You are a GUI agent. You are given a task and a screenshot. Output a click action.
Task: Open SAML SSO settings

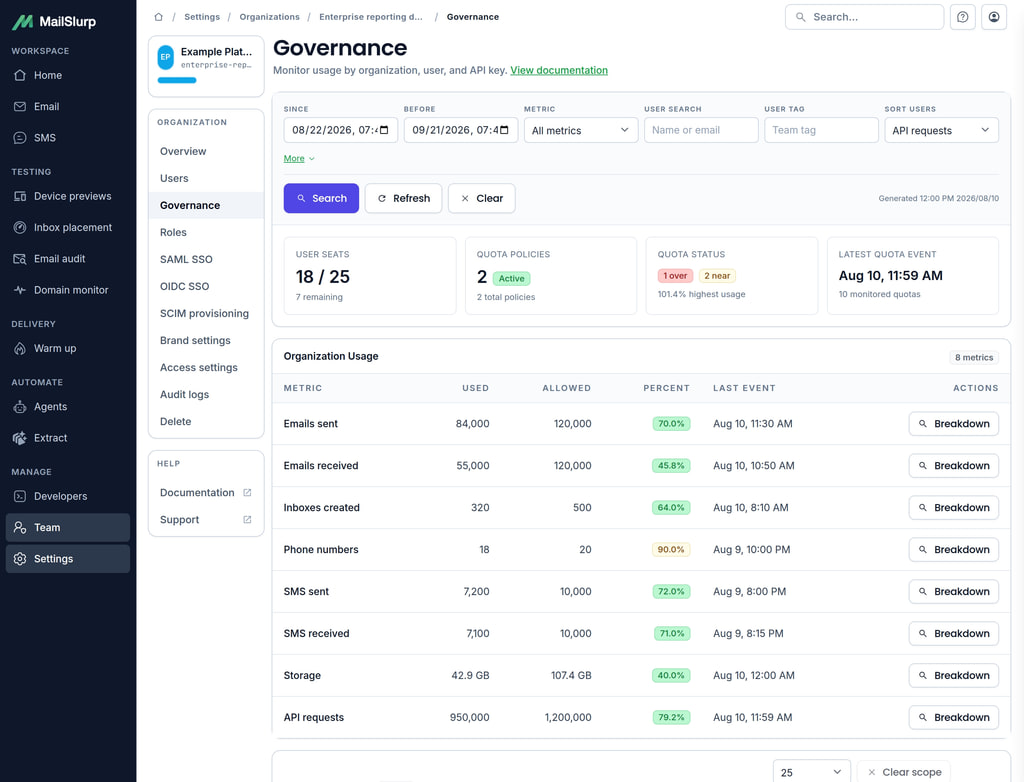(206, 259)
